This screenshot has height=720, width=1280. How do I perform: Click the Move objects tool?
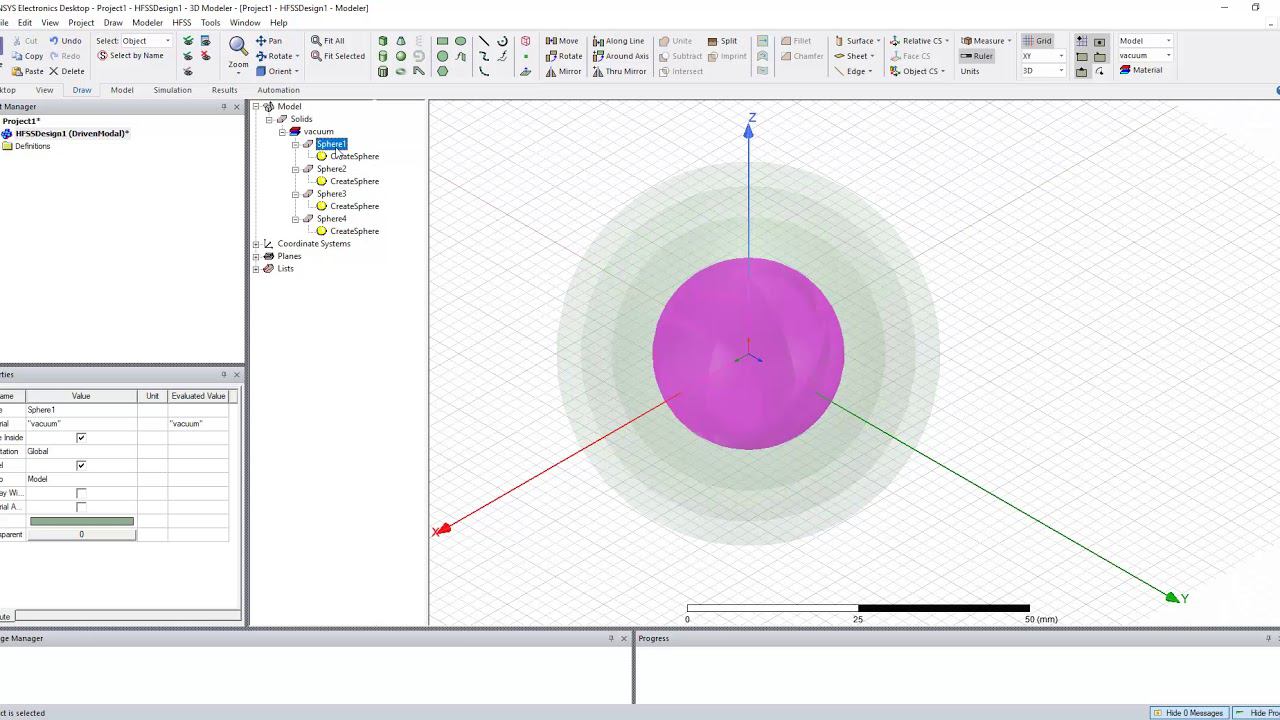(x=562, y=41)
